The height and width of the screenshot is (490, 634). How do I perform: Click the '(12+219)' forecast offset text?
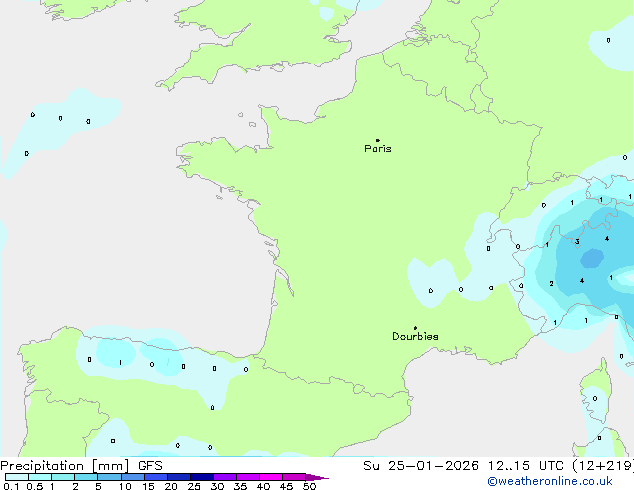coord(603,466)
